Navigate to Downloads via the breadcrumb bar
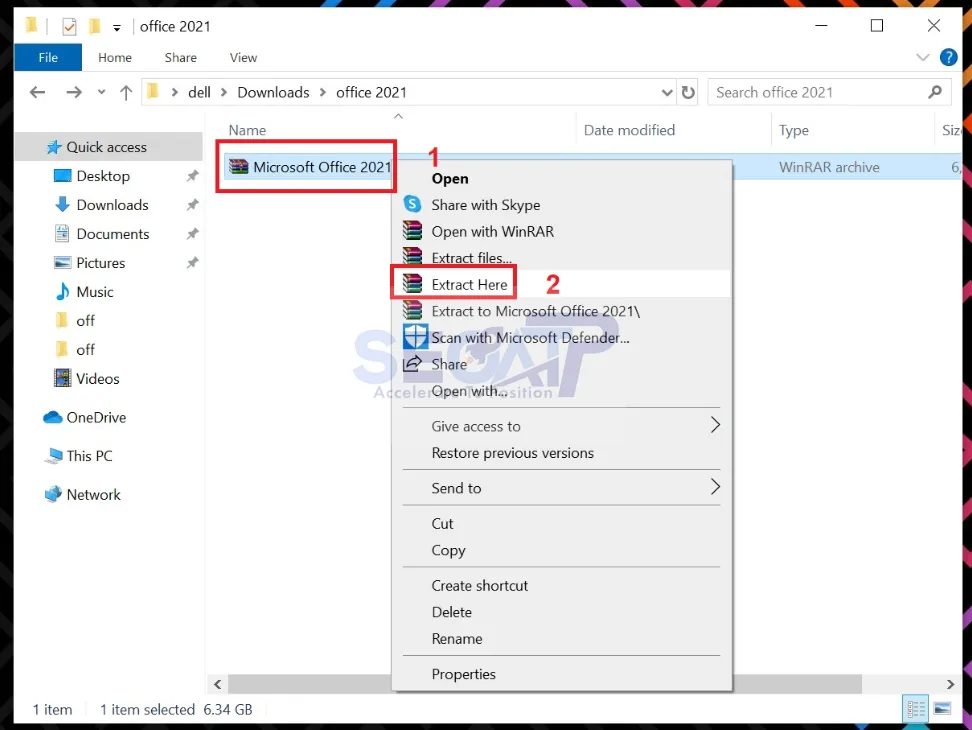Image resolution: width=972 pixels, height=730 pixels. [x=274, y=91]
